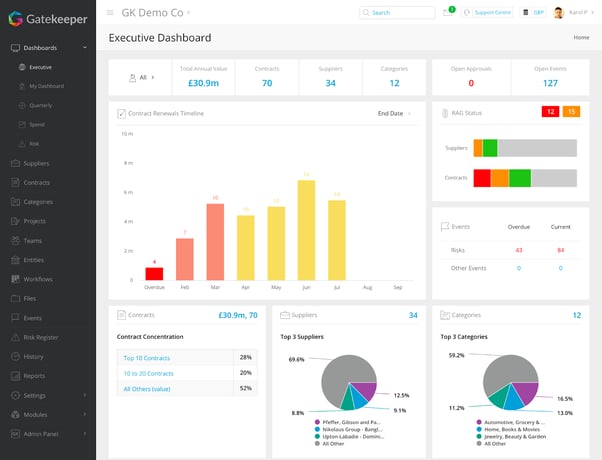602x460 pixels.
Task: Open History in sidebar
Action: [x=33, y=356]
